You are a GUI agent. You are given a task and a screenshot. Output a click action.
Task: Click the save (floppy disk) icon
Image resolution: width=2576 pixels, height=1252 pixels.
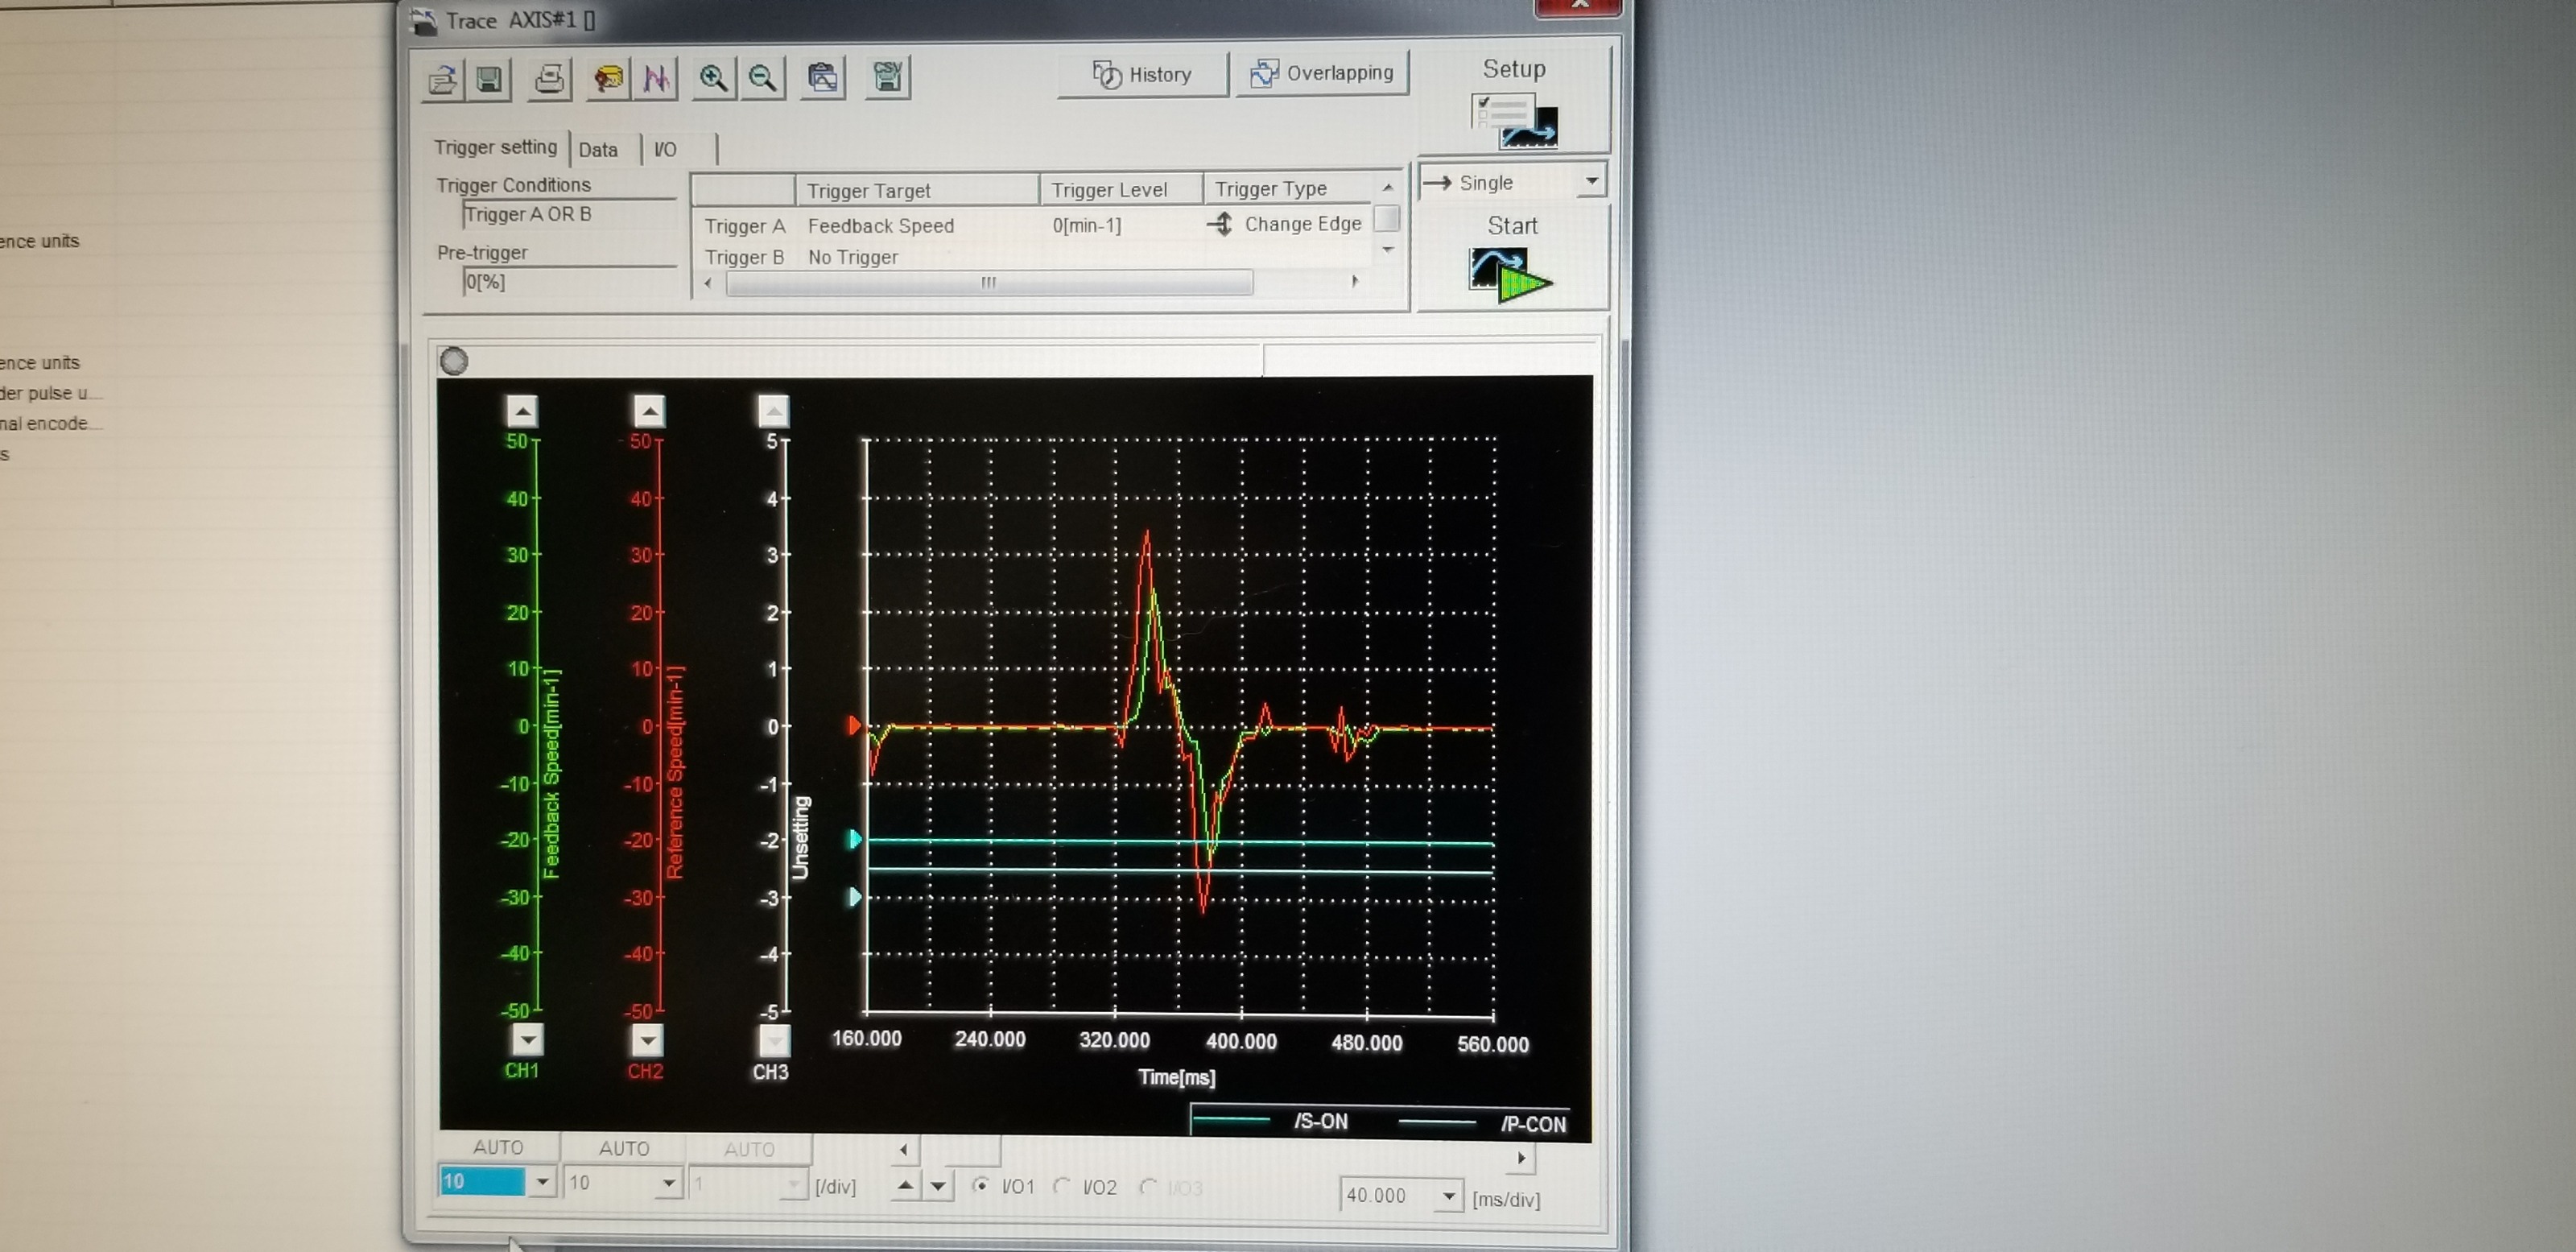click(x=489, y=79)
